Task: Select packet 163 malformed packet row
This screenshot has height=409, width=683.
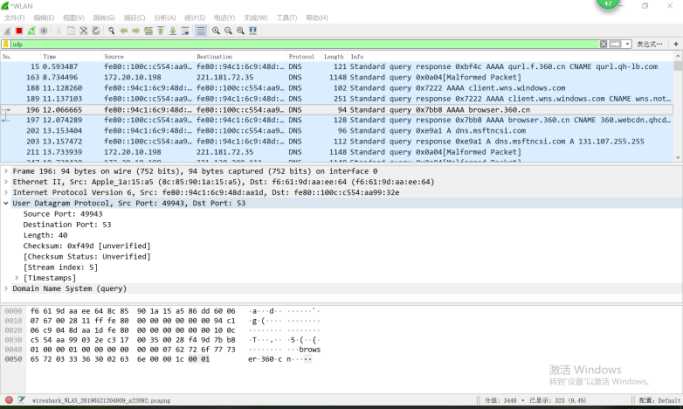Action: pyautogui.click(x=337, y=77)
